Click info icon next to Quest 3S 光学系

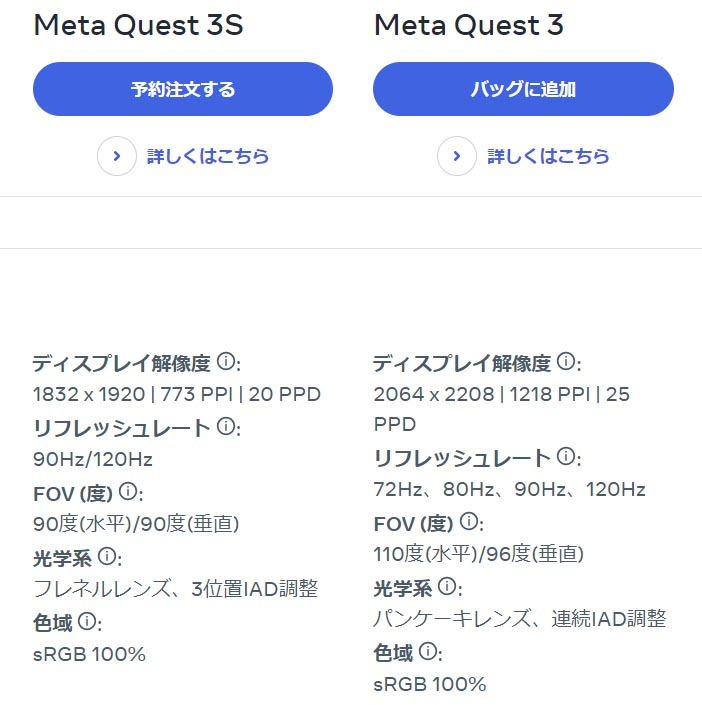pos(106,556)
